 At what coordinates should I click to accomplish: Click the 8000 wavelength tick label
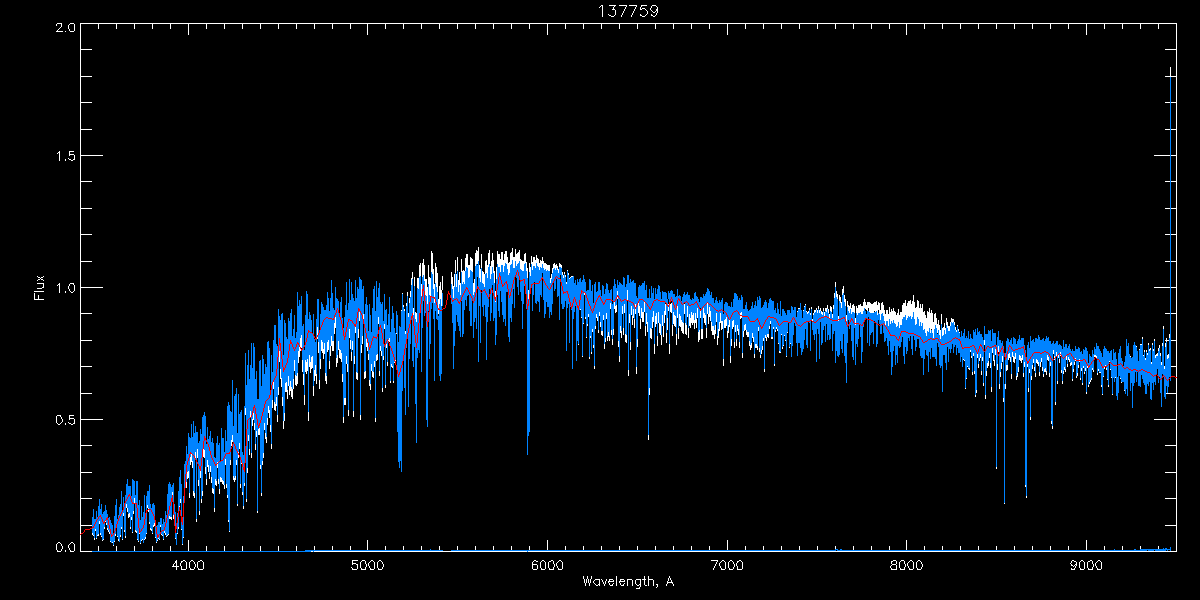[907, 567]
